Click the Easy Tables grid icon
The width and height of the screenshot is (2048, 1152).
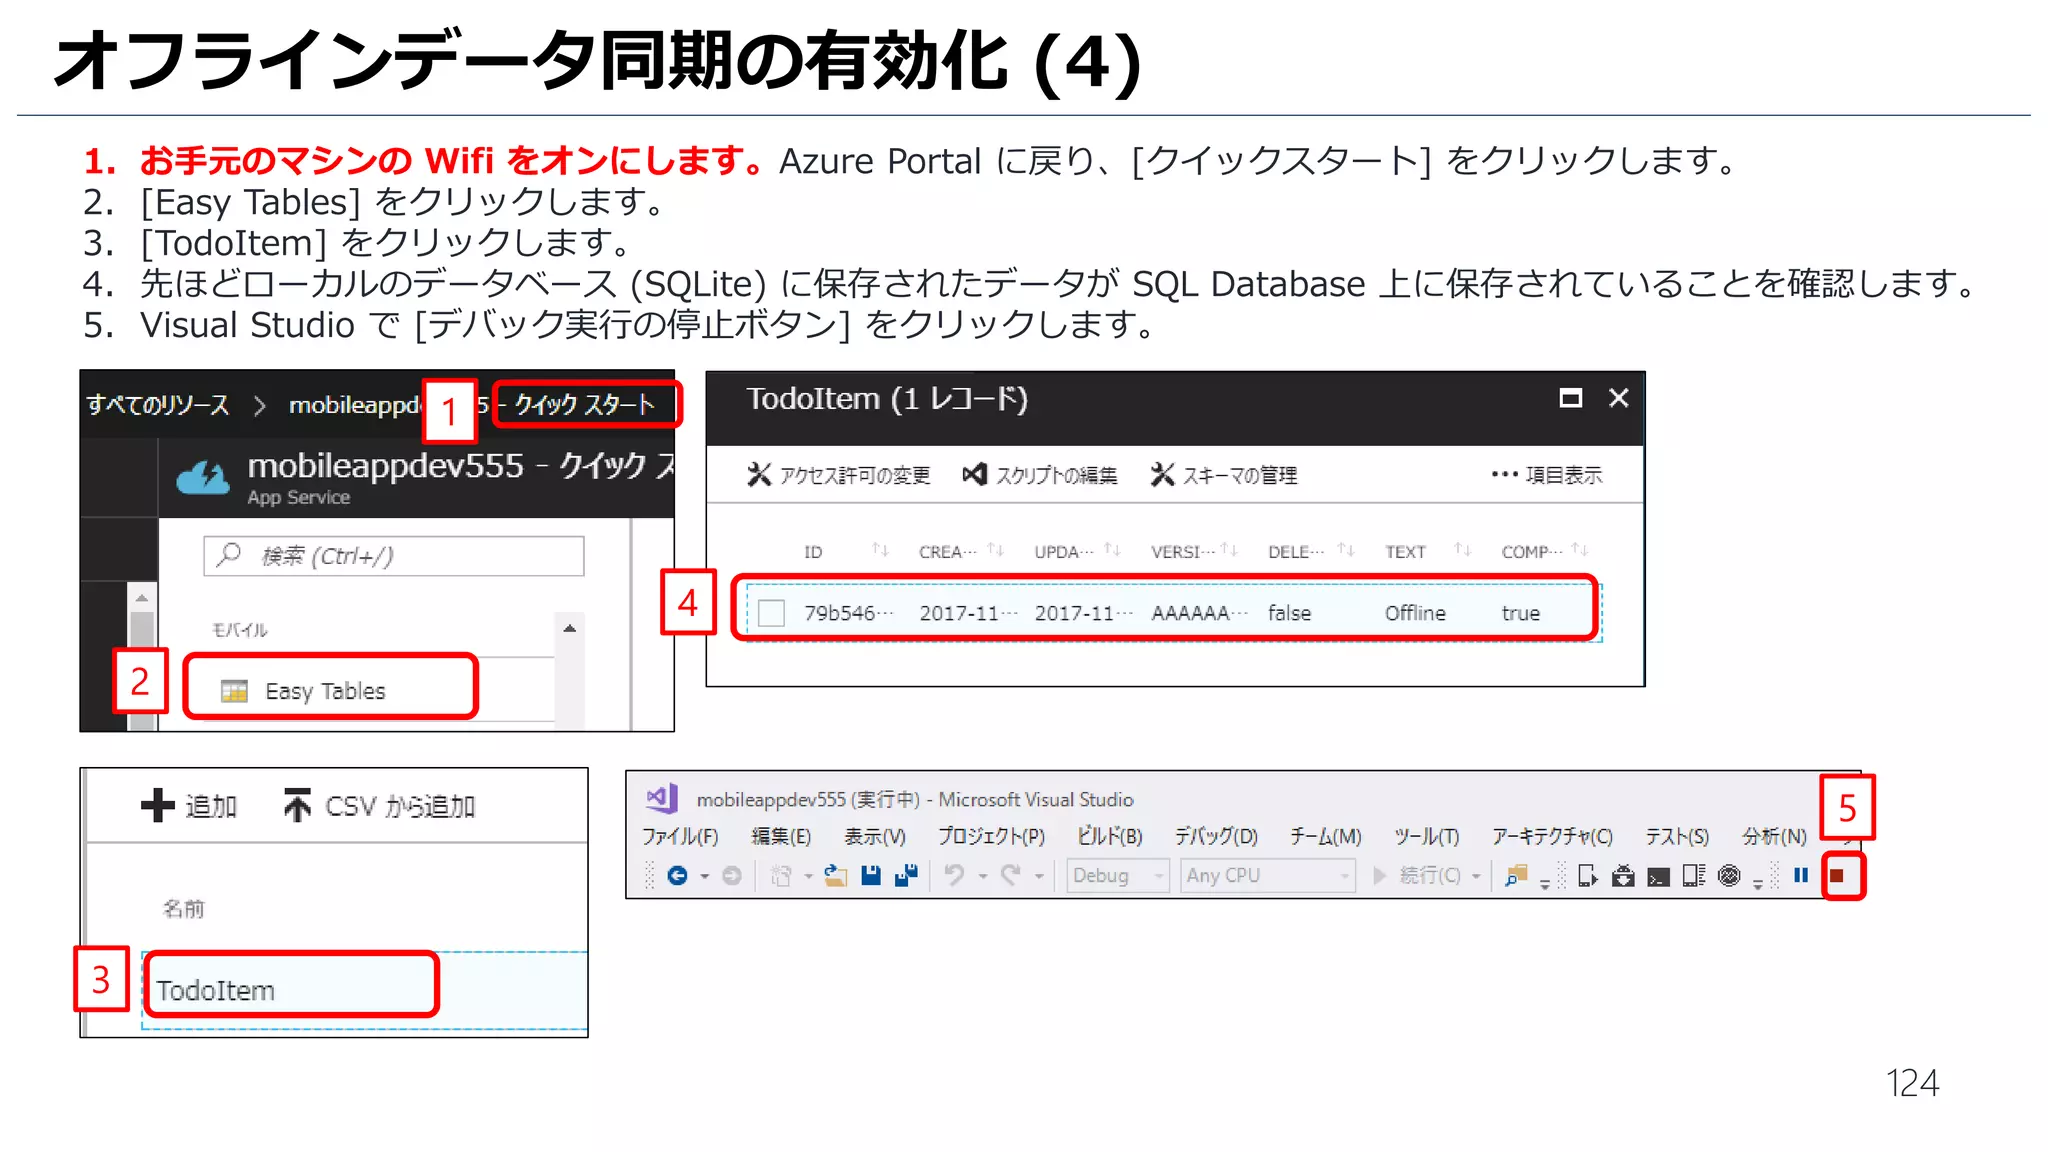point(234,691)
